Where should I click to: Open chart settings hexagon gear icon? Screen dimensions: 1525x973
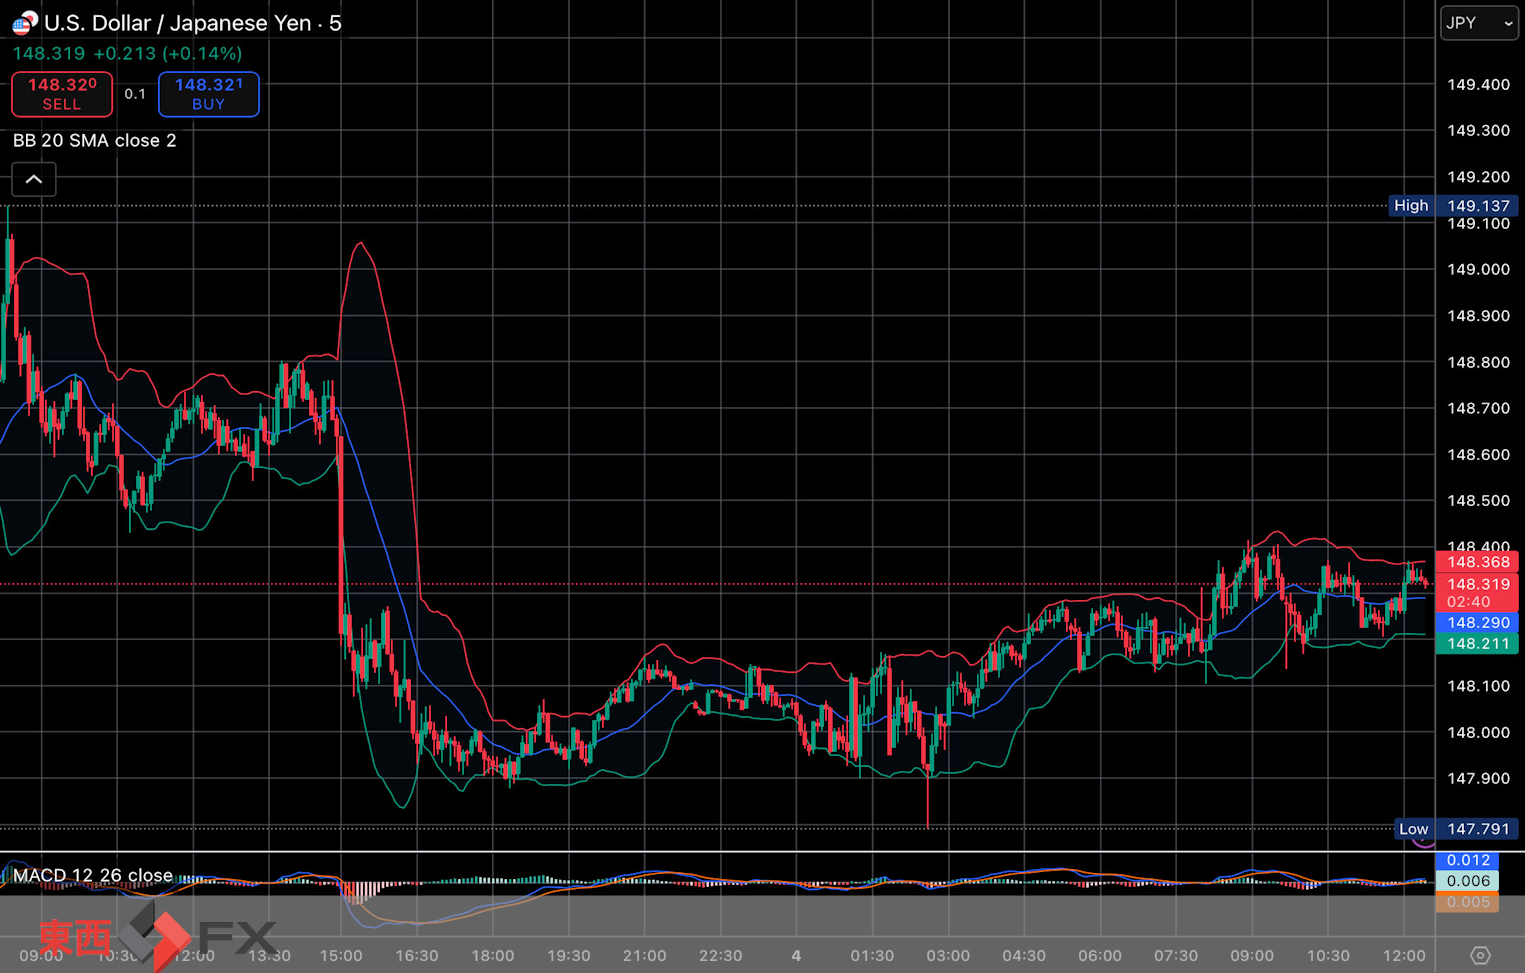tap(1480, 955)
